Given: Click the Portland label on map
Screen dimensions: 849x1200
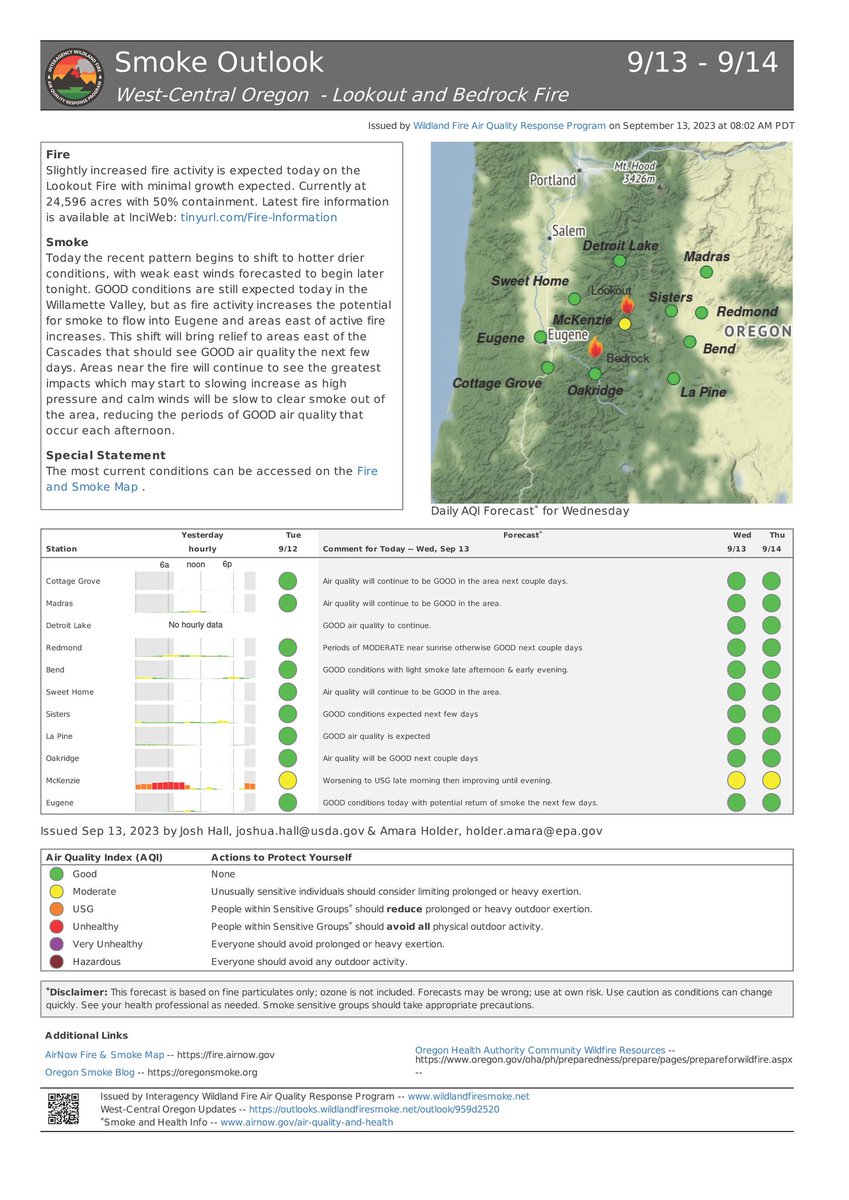Looking at the screenshot, I should point(553,180).
